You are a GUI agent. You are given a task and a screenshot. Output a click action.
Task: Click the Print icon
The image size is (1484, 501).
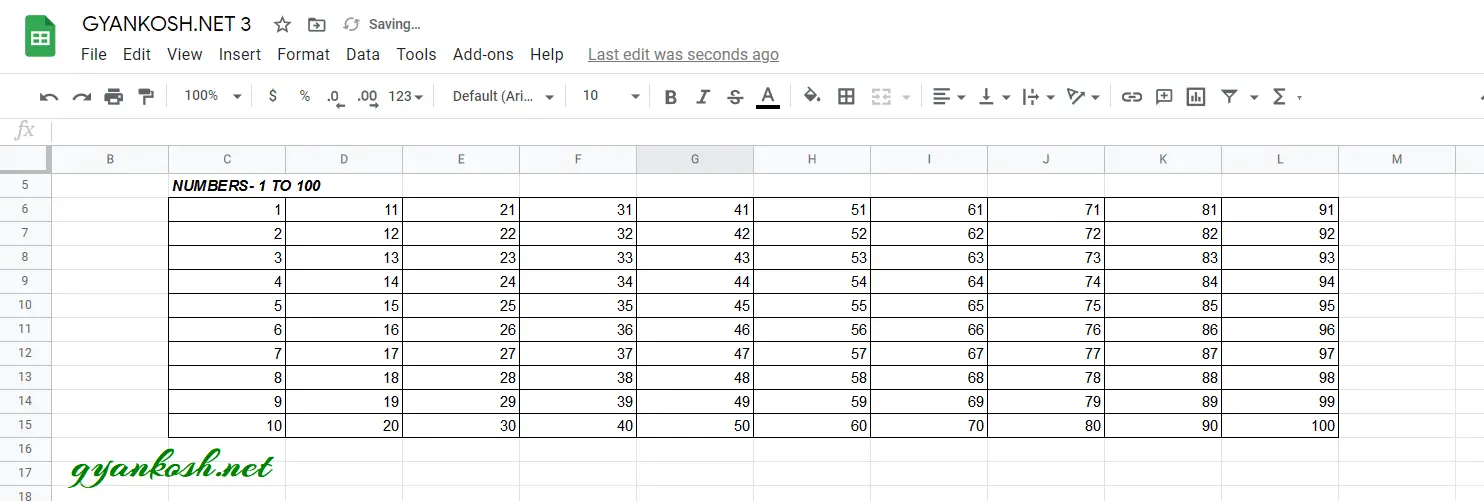[x=114, y=97]
